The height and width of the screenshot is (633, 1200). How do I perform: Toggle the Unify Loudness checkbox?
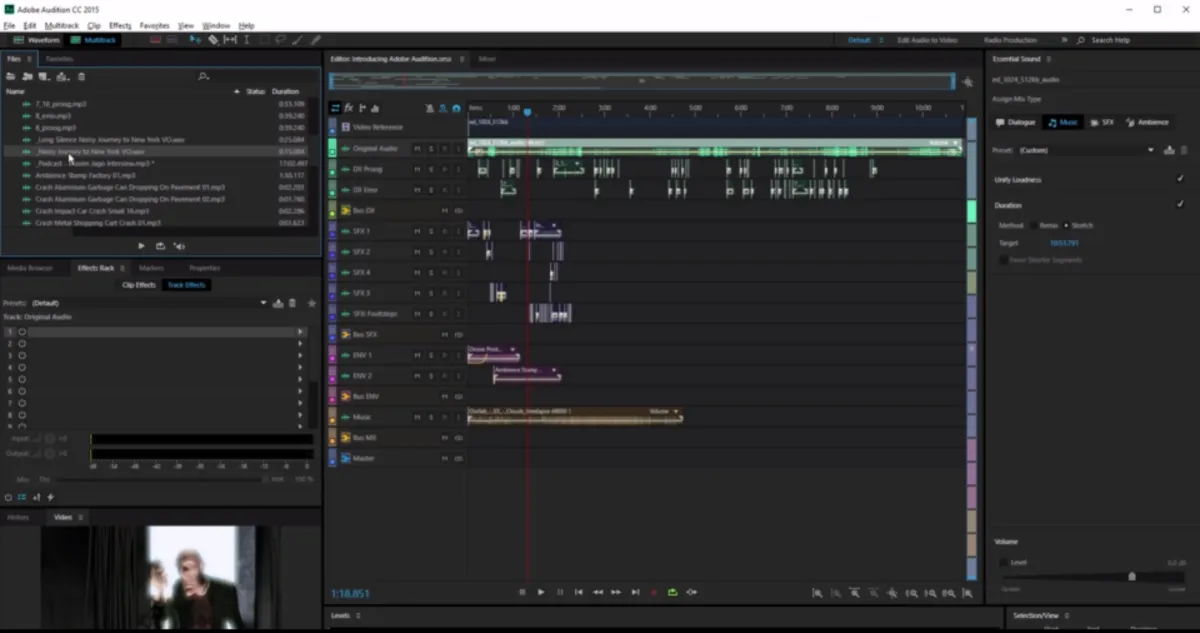[1181, 179]
